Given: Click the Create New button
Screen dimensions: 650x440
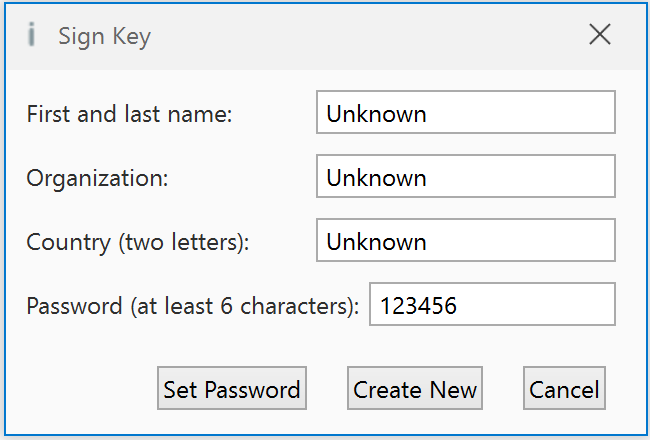Looking at the screenshot, I should pyautogui.click(x=415, y=389).
